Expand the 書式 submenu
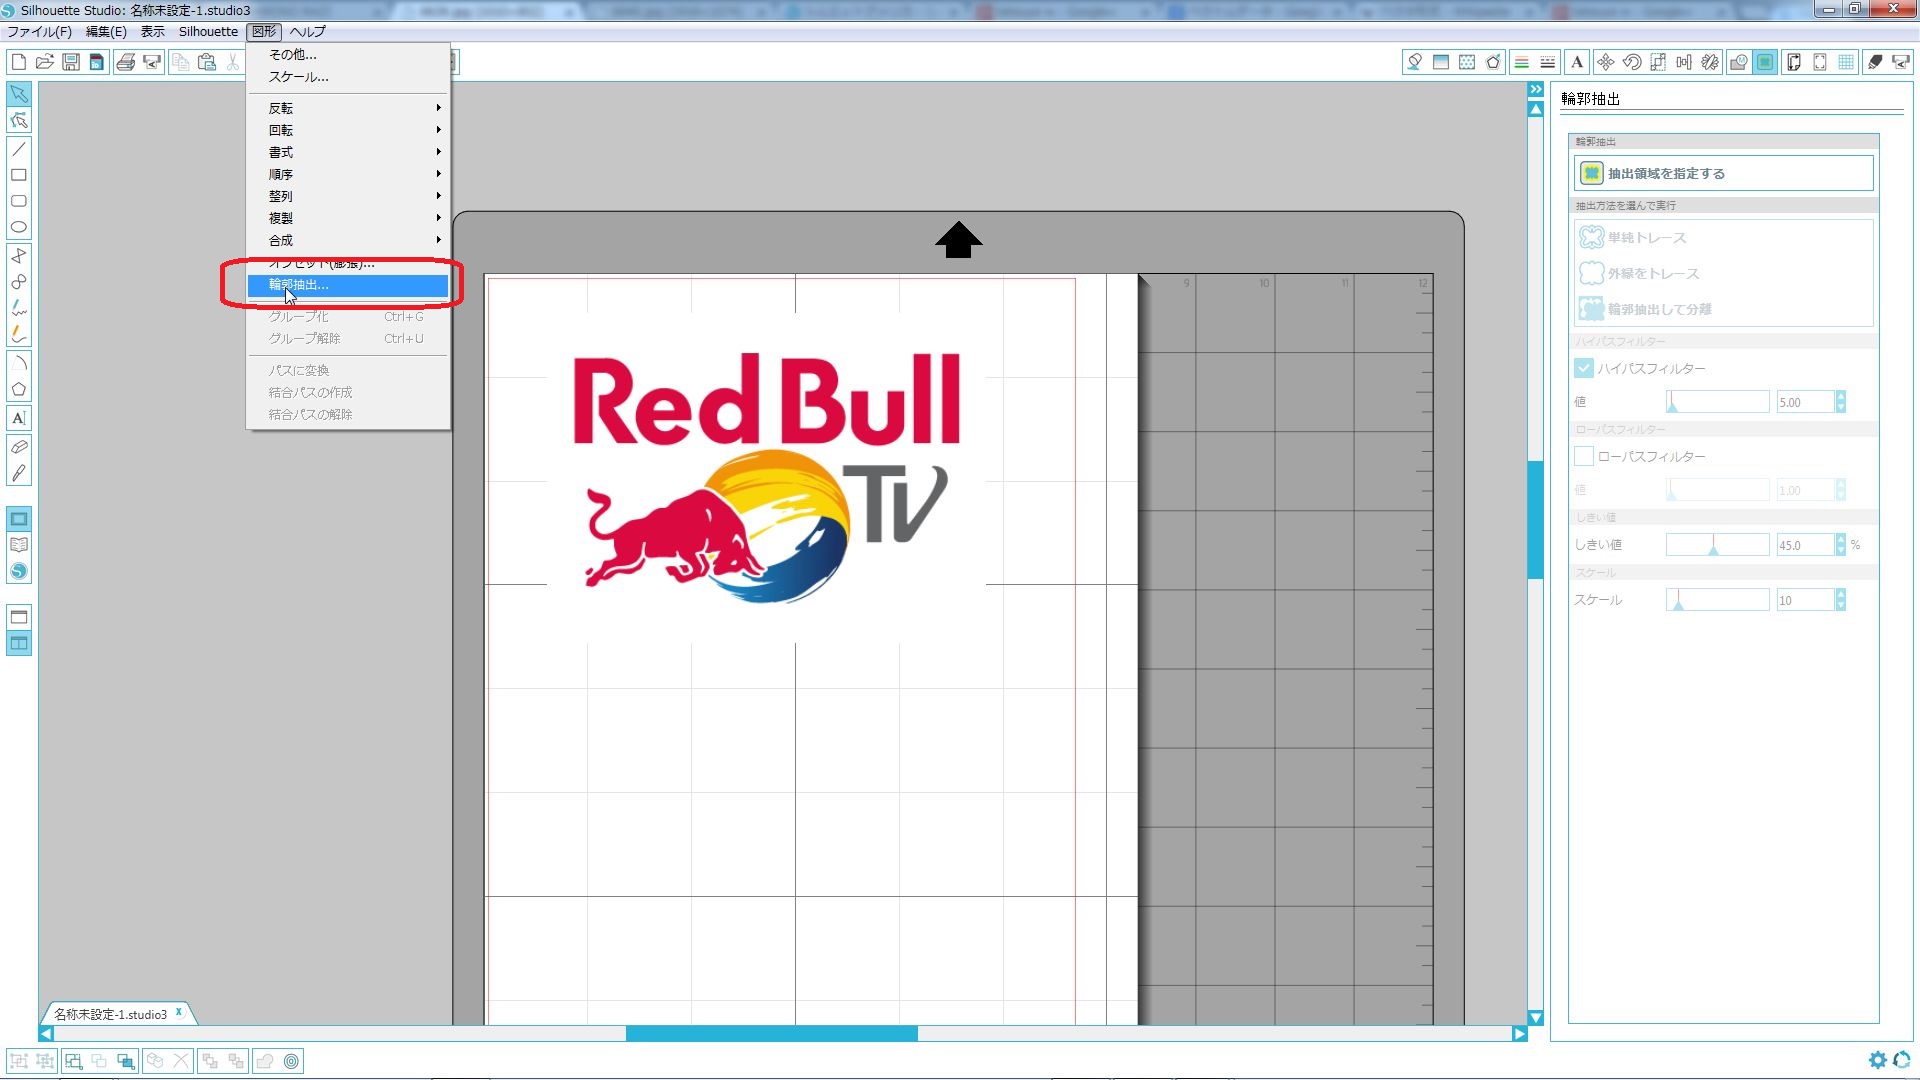1920x1080 pixels. (347, 152)
